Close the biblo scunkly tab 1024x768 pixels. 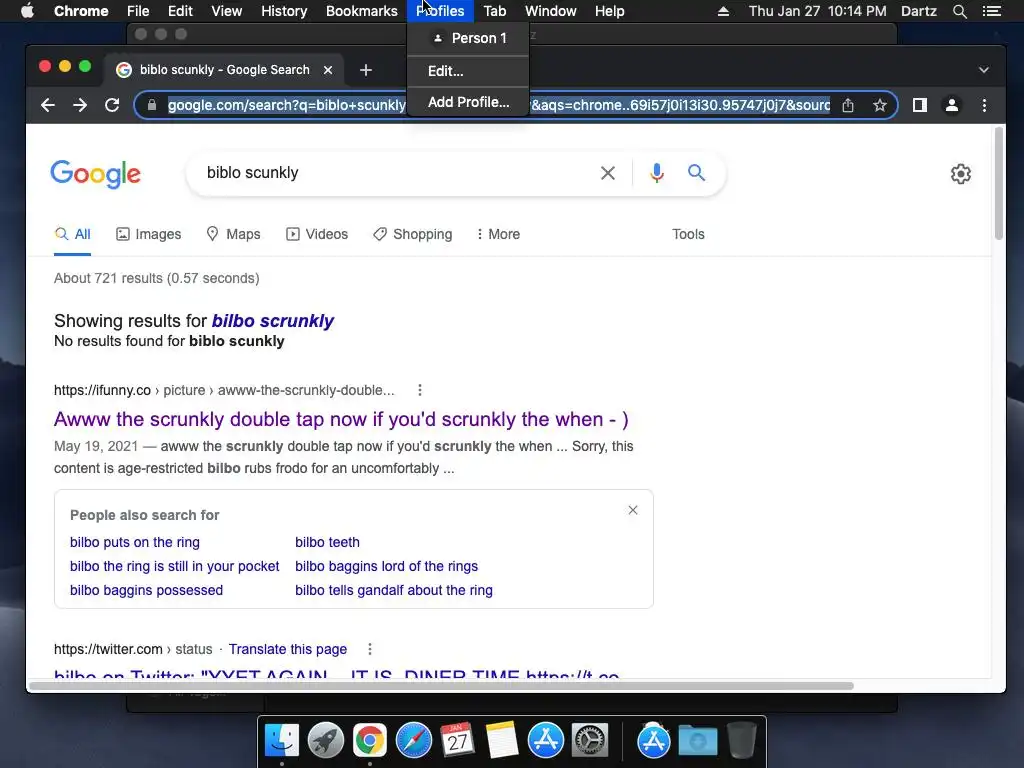[x=328, y=70]
